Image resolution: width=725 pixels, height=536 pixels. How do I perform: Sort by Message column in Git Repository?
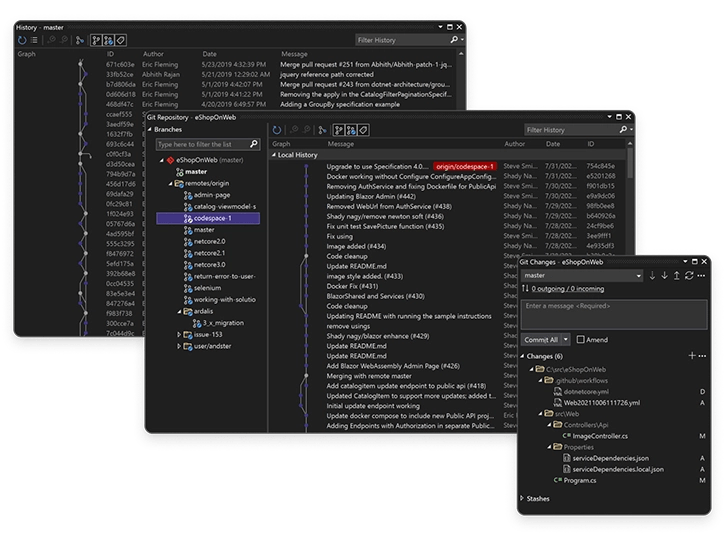(340, 144)
